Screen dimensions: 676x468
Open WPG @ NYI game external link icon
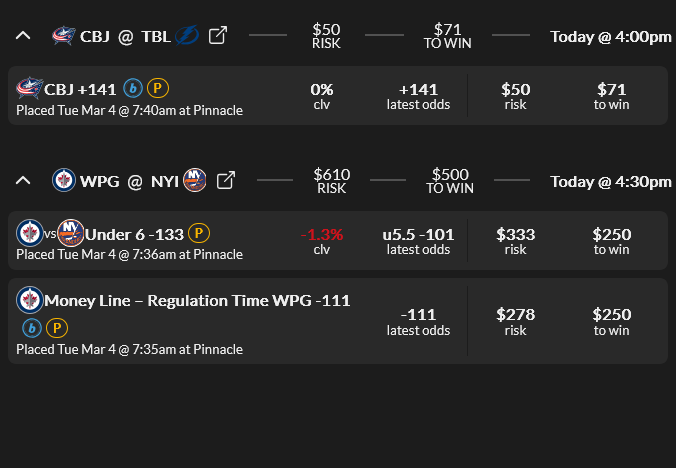(x=226, y=181)
